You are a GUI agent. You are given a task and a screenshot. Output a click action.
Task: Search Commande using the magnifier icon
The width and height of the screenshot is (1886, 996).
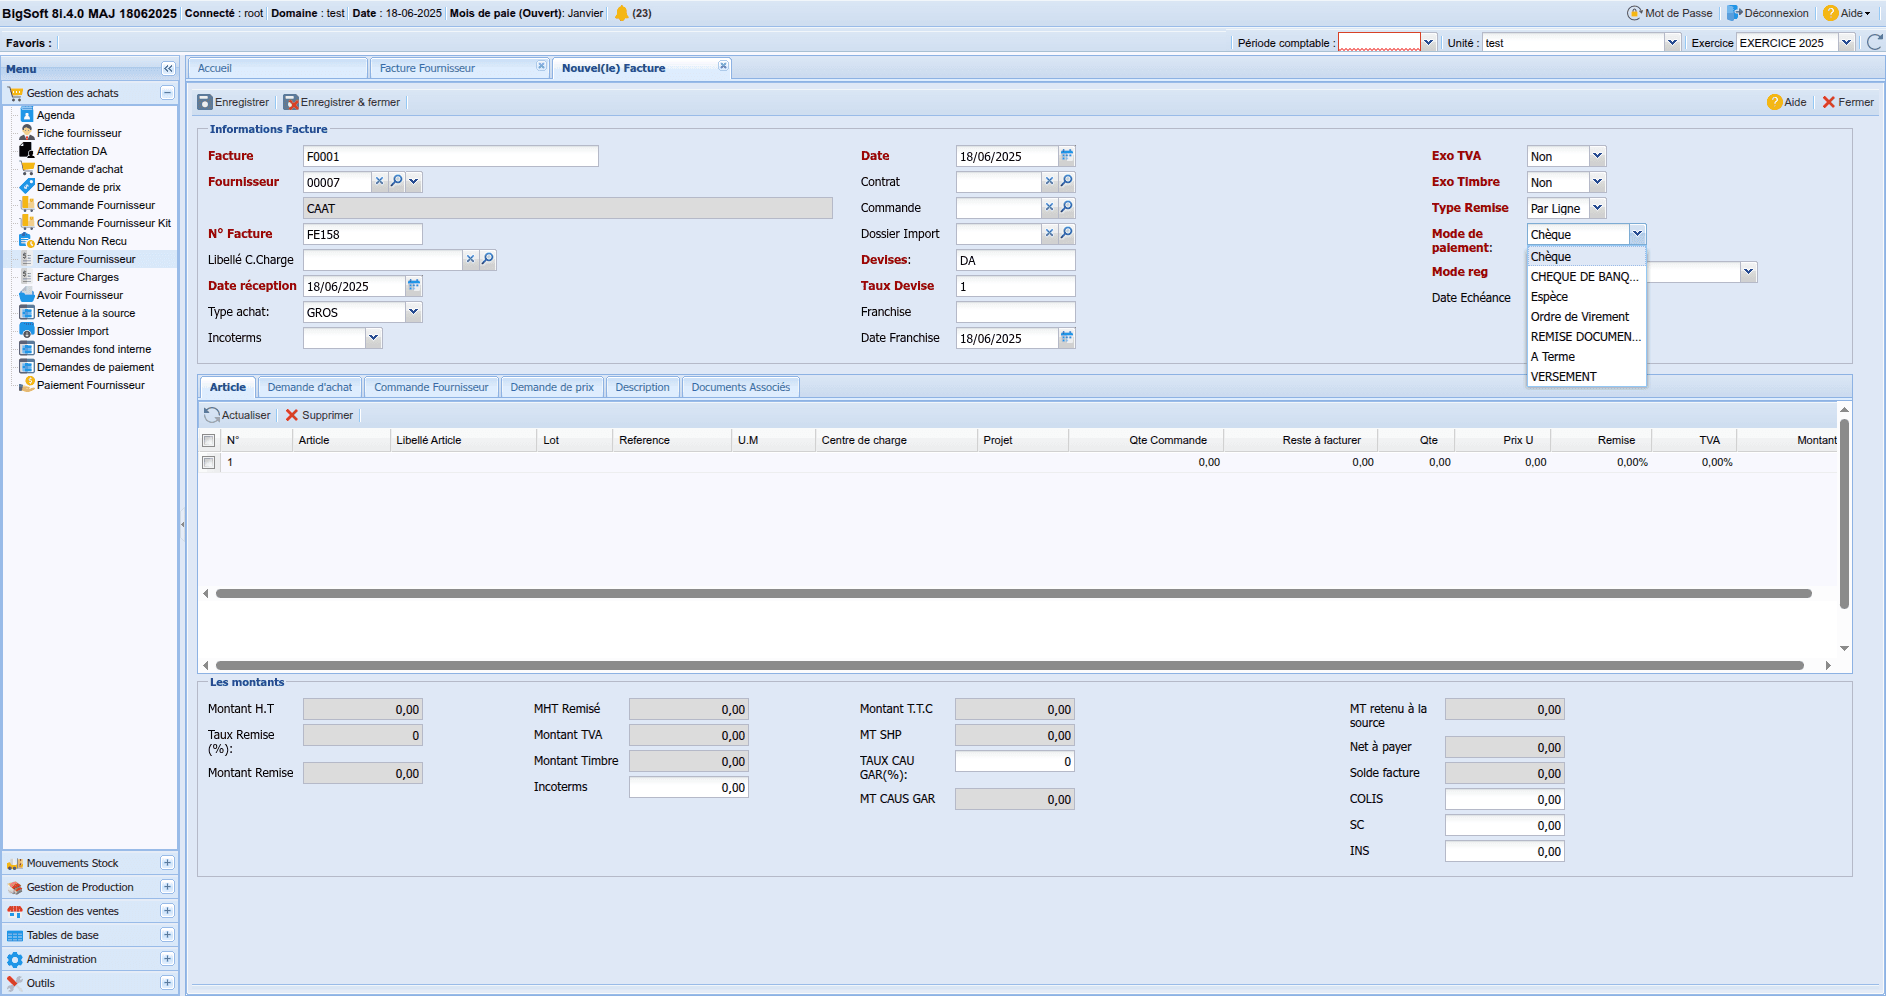1067,207
